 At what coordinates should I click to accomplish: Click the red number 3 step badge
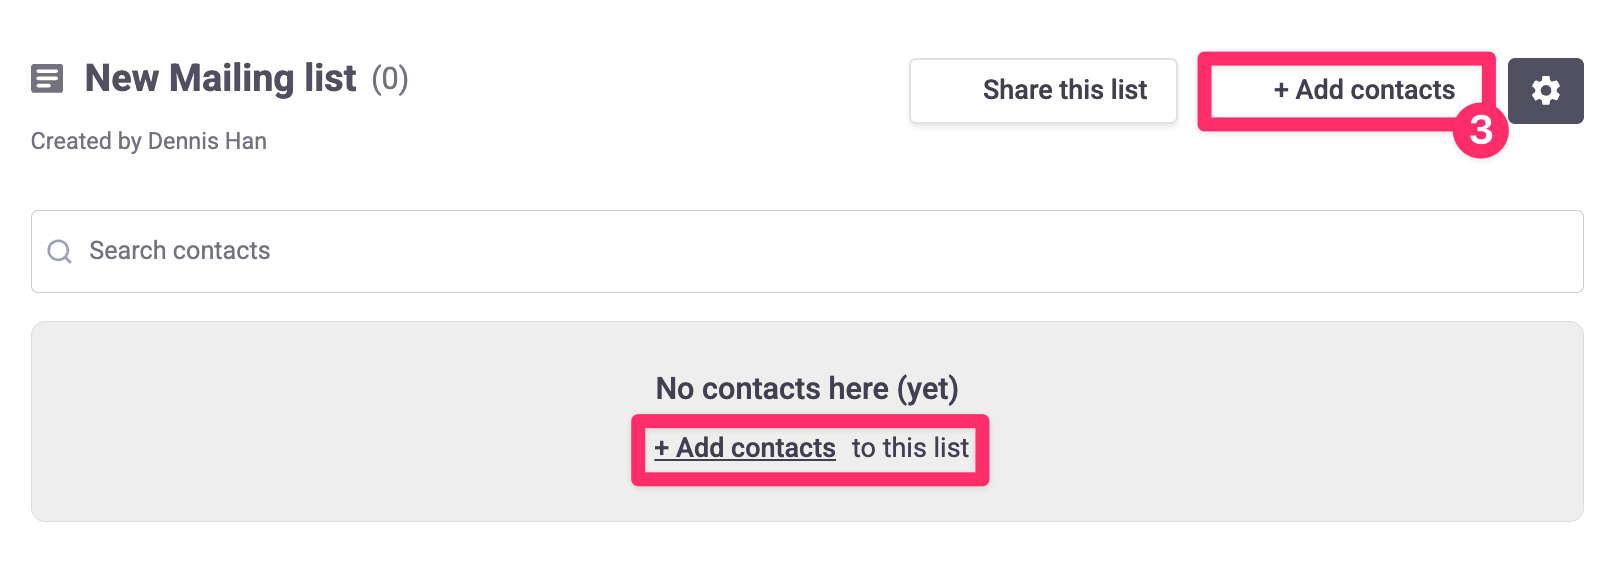tap(1481, 130)
